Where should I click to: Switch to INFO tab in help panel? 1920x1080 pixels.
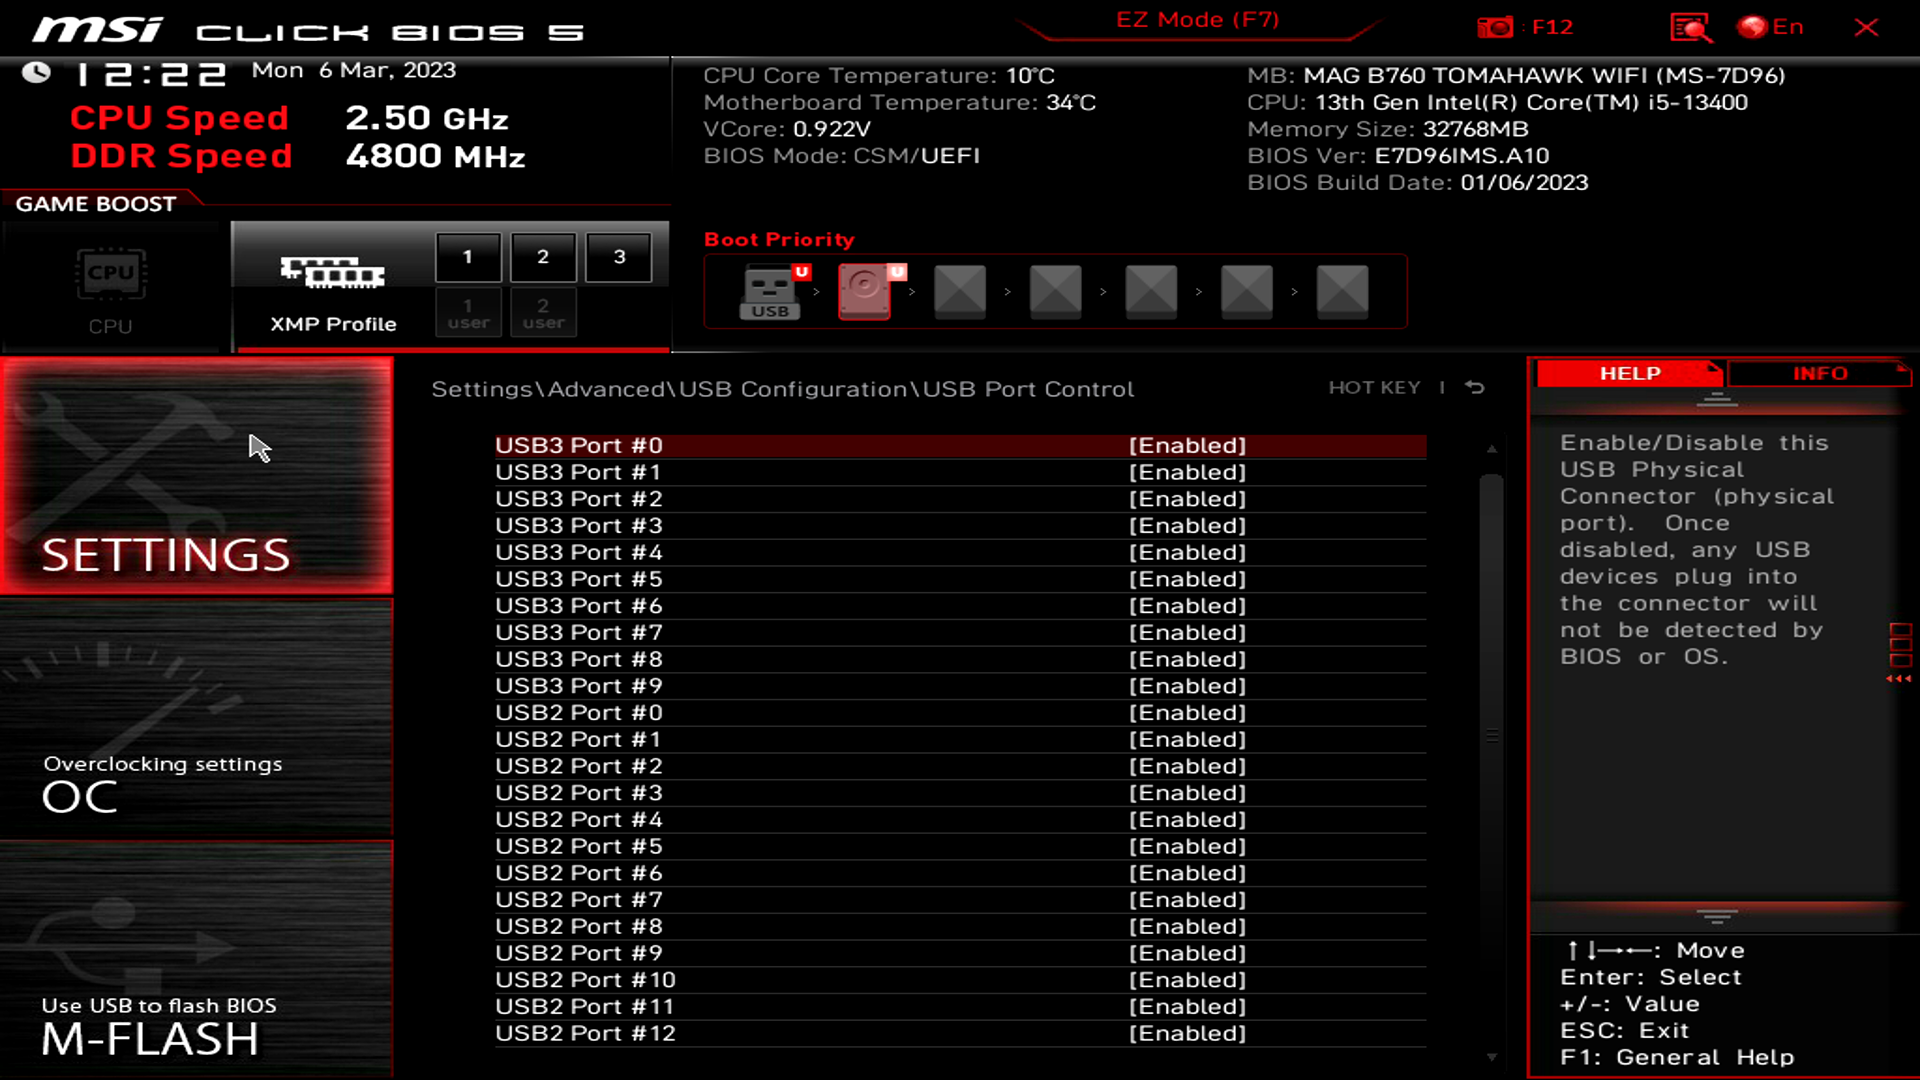[1817, 373]
